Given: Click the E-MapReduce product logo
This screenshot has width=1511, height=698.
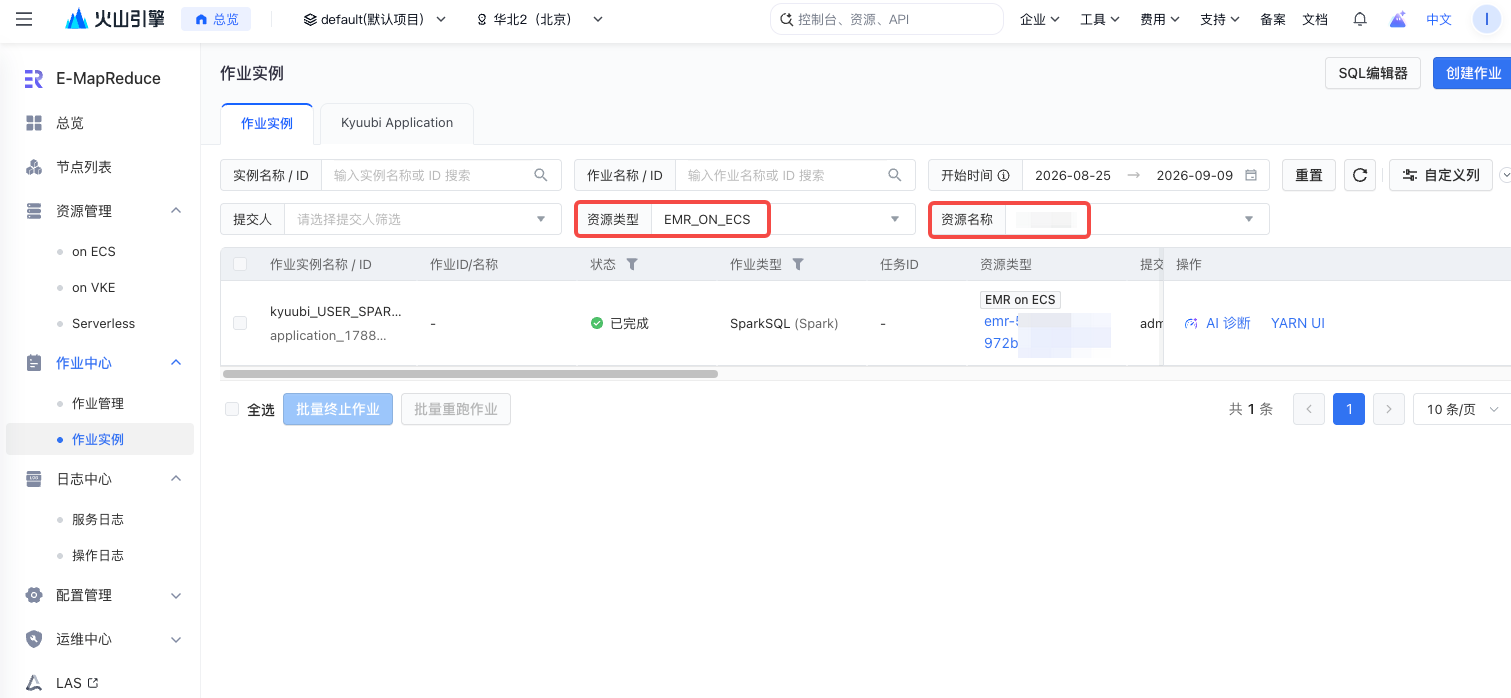Looking at the screenshot, I should coord(34,79).
